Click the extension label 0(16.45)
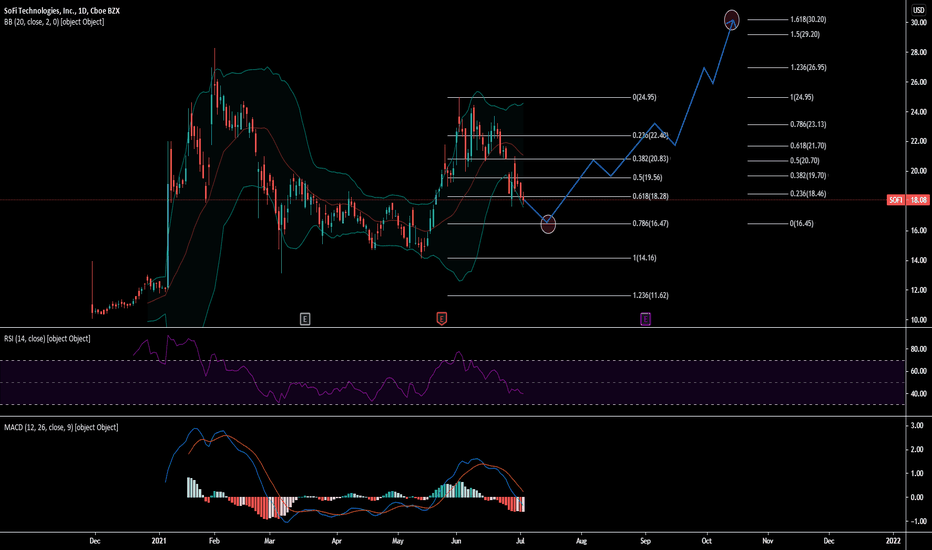This screenshot has height=550, width=932. click(x=802, y=224)
